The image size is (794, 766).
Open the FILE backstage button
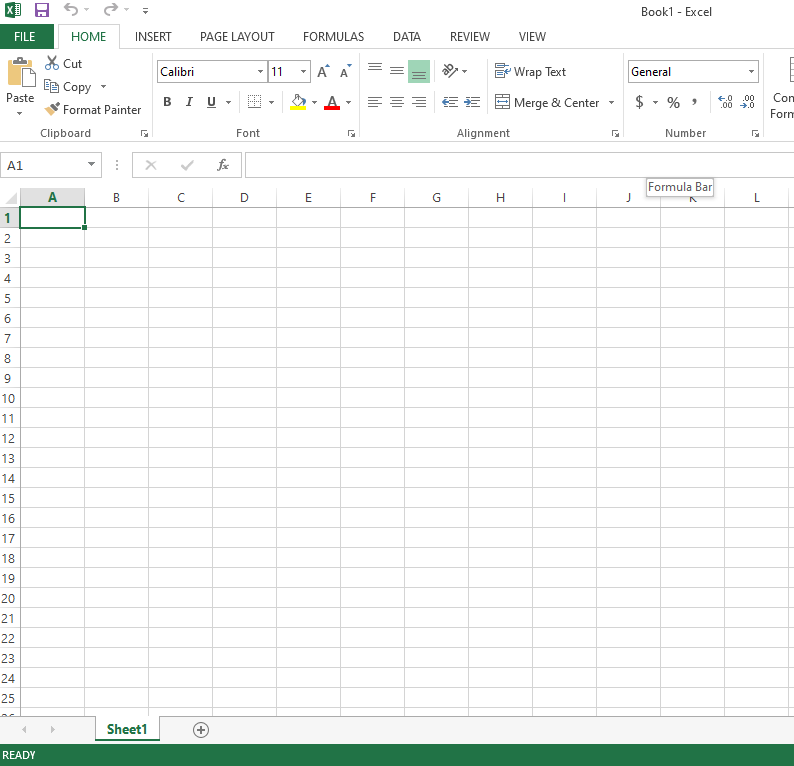tap(25, 37)
